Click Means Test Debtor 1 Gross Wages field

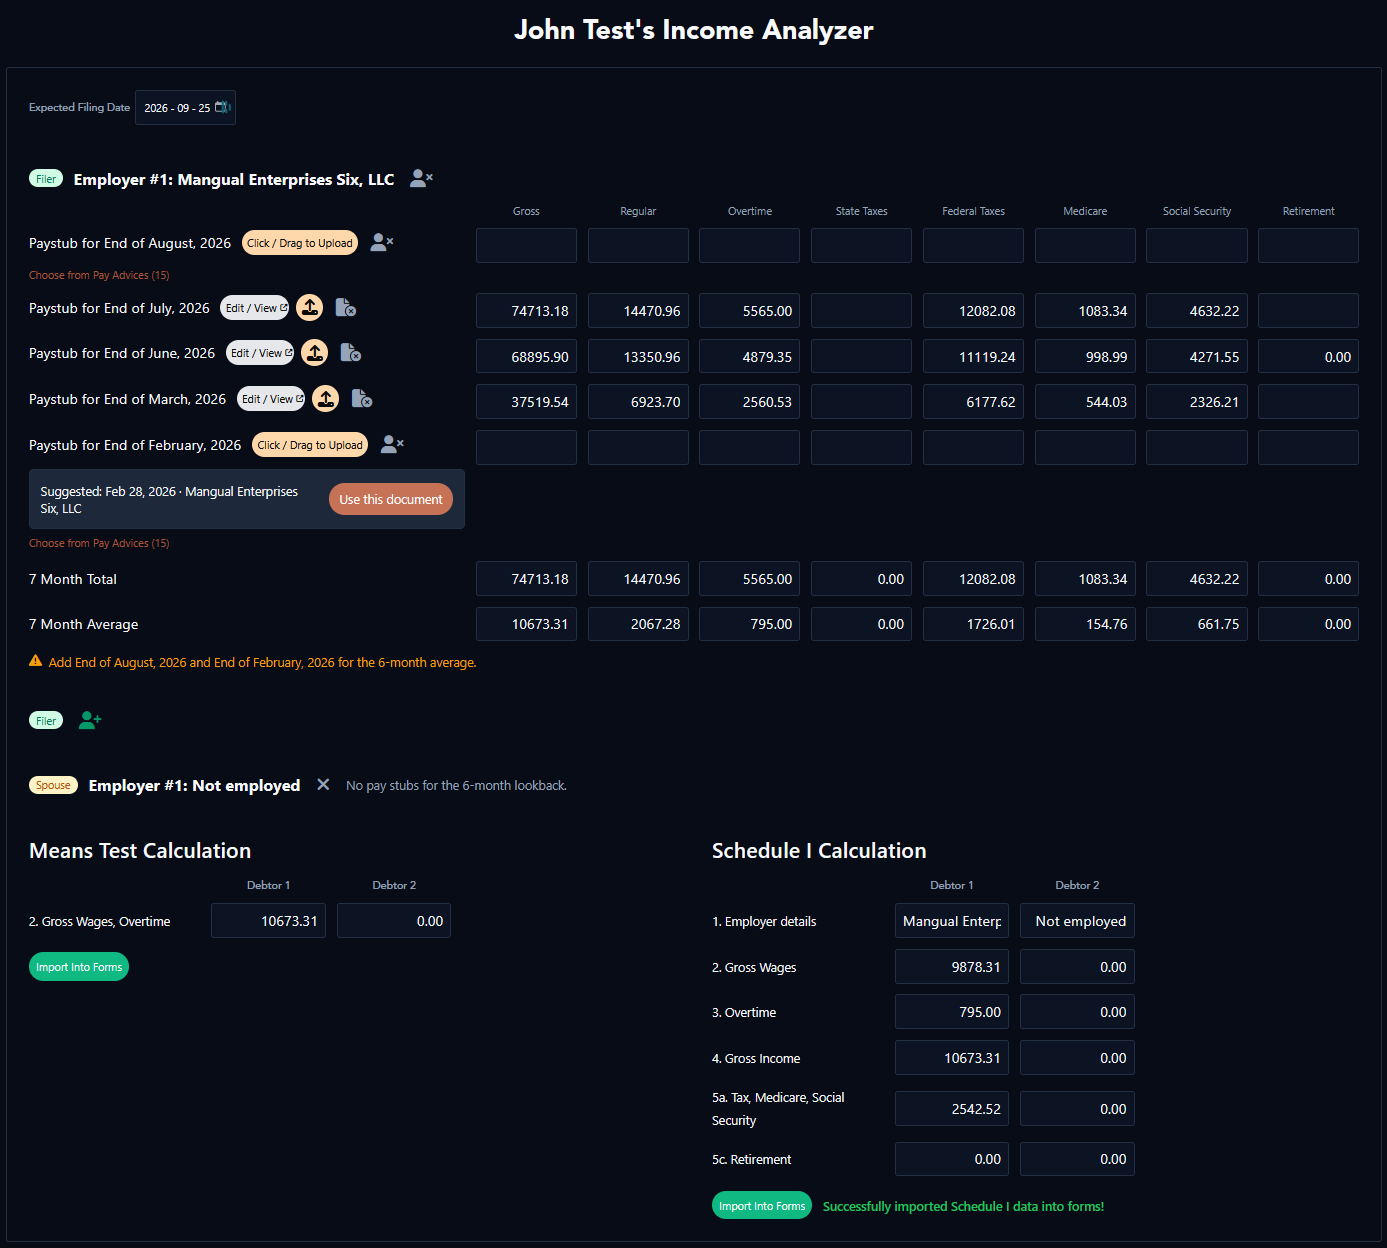point(268,921)
